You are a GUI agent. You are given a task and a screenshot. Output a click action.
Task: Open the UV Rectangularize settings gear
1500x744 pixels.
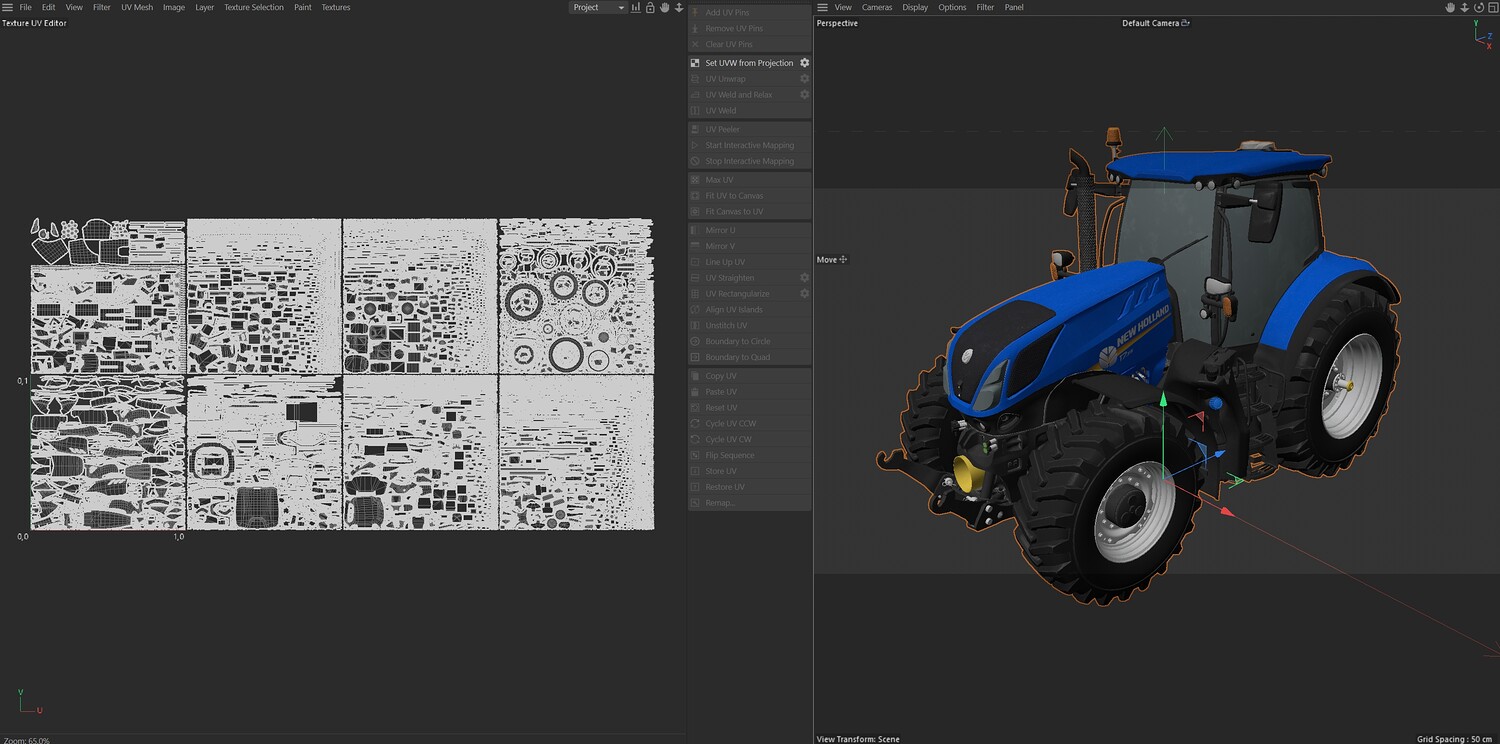click(804, 294)
